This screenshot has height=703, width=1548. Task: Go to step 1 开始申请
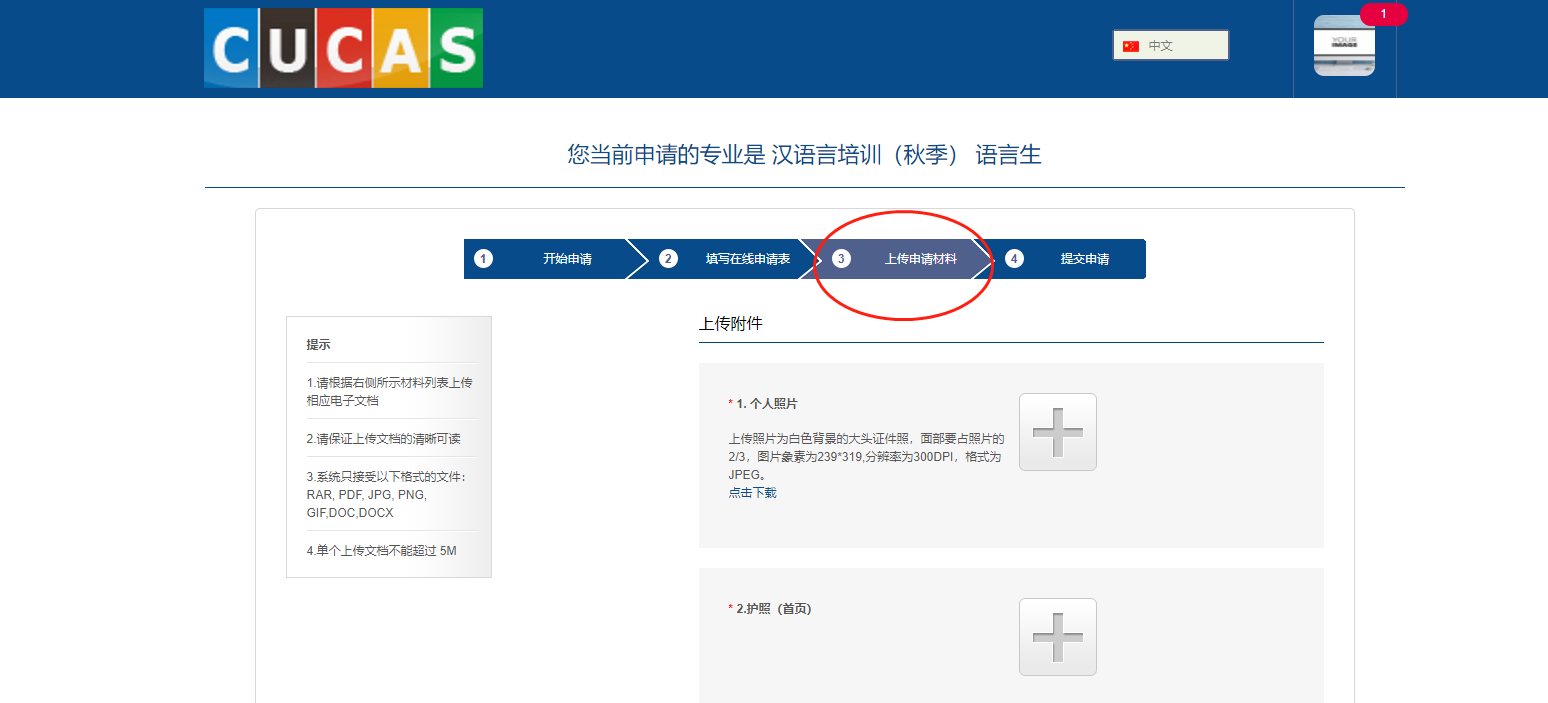click(x=545, y=259)
